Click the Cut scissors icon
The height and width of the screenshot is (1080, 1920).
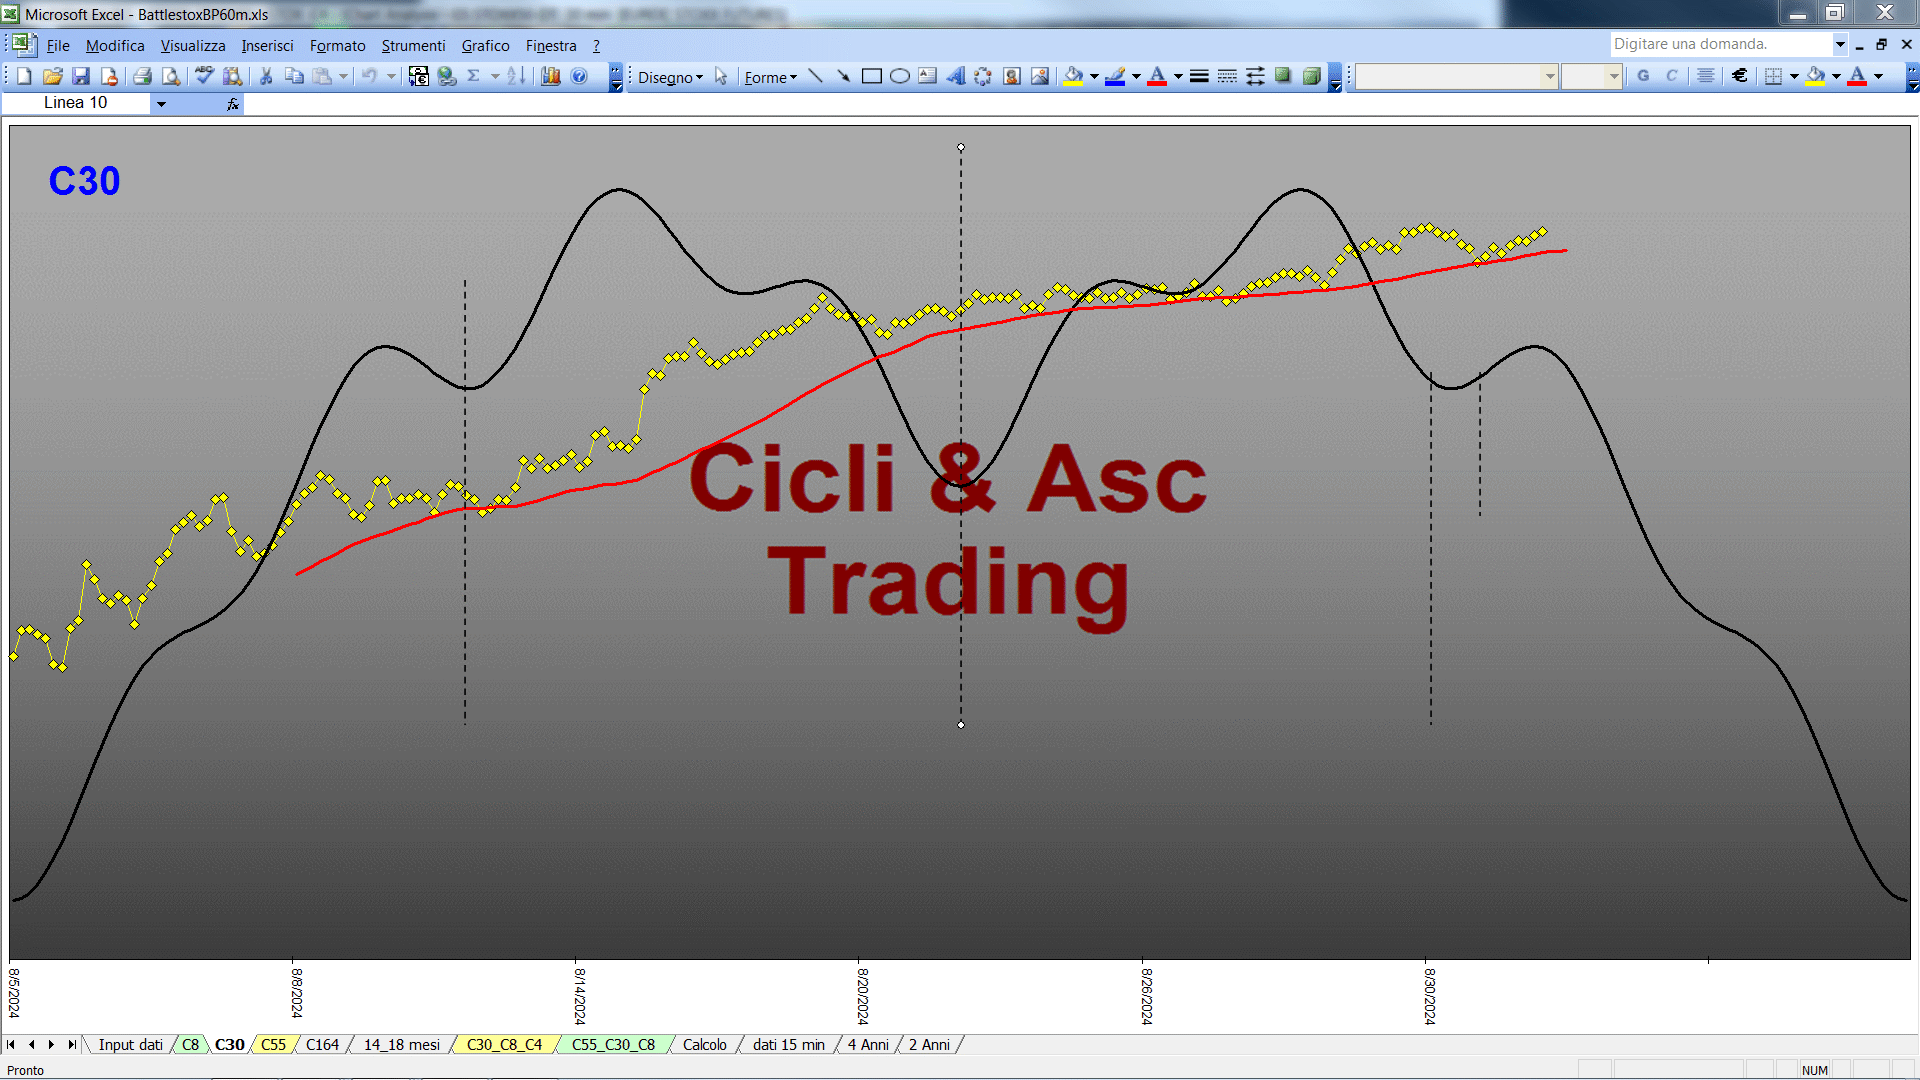coord(266,77)
